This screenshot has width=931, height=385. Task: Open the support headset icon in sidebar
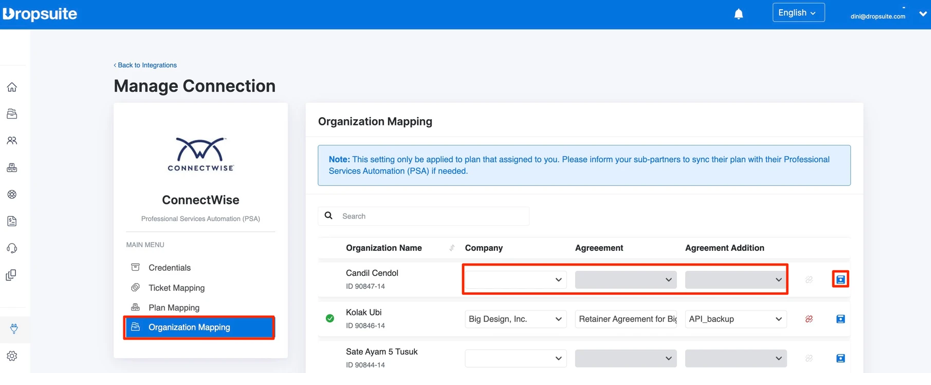(12, 248)
